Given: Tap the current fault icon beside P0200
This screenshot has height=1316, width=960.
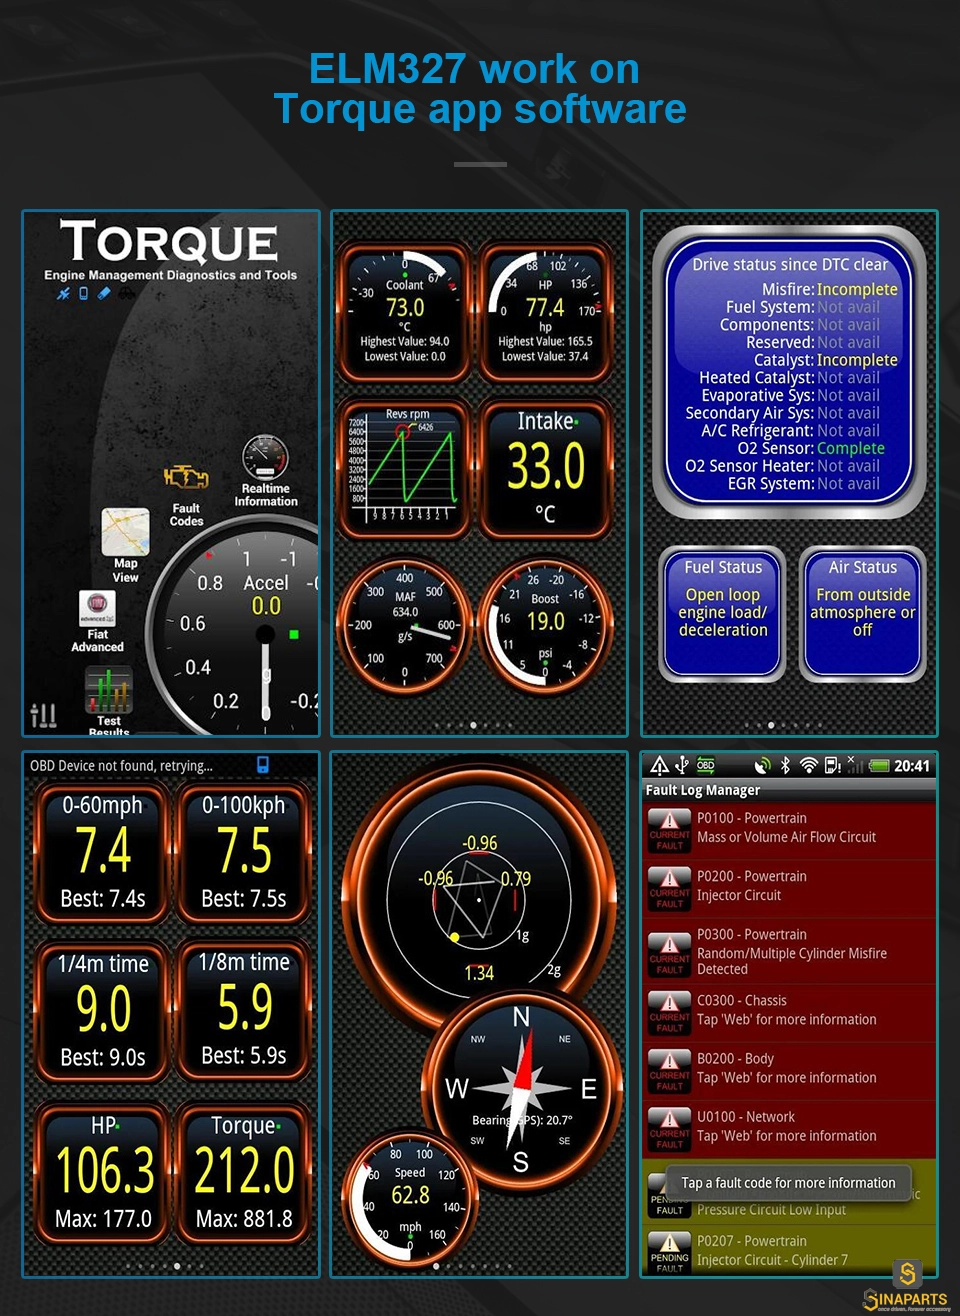Looking at the screenshot, I should coord(670,888).
